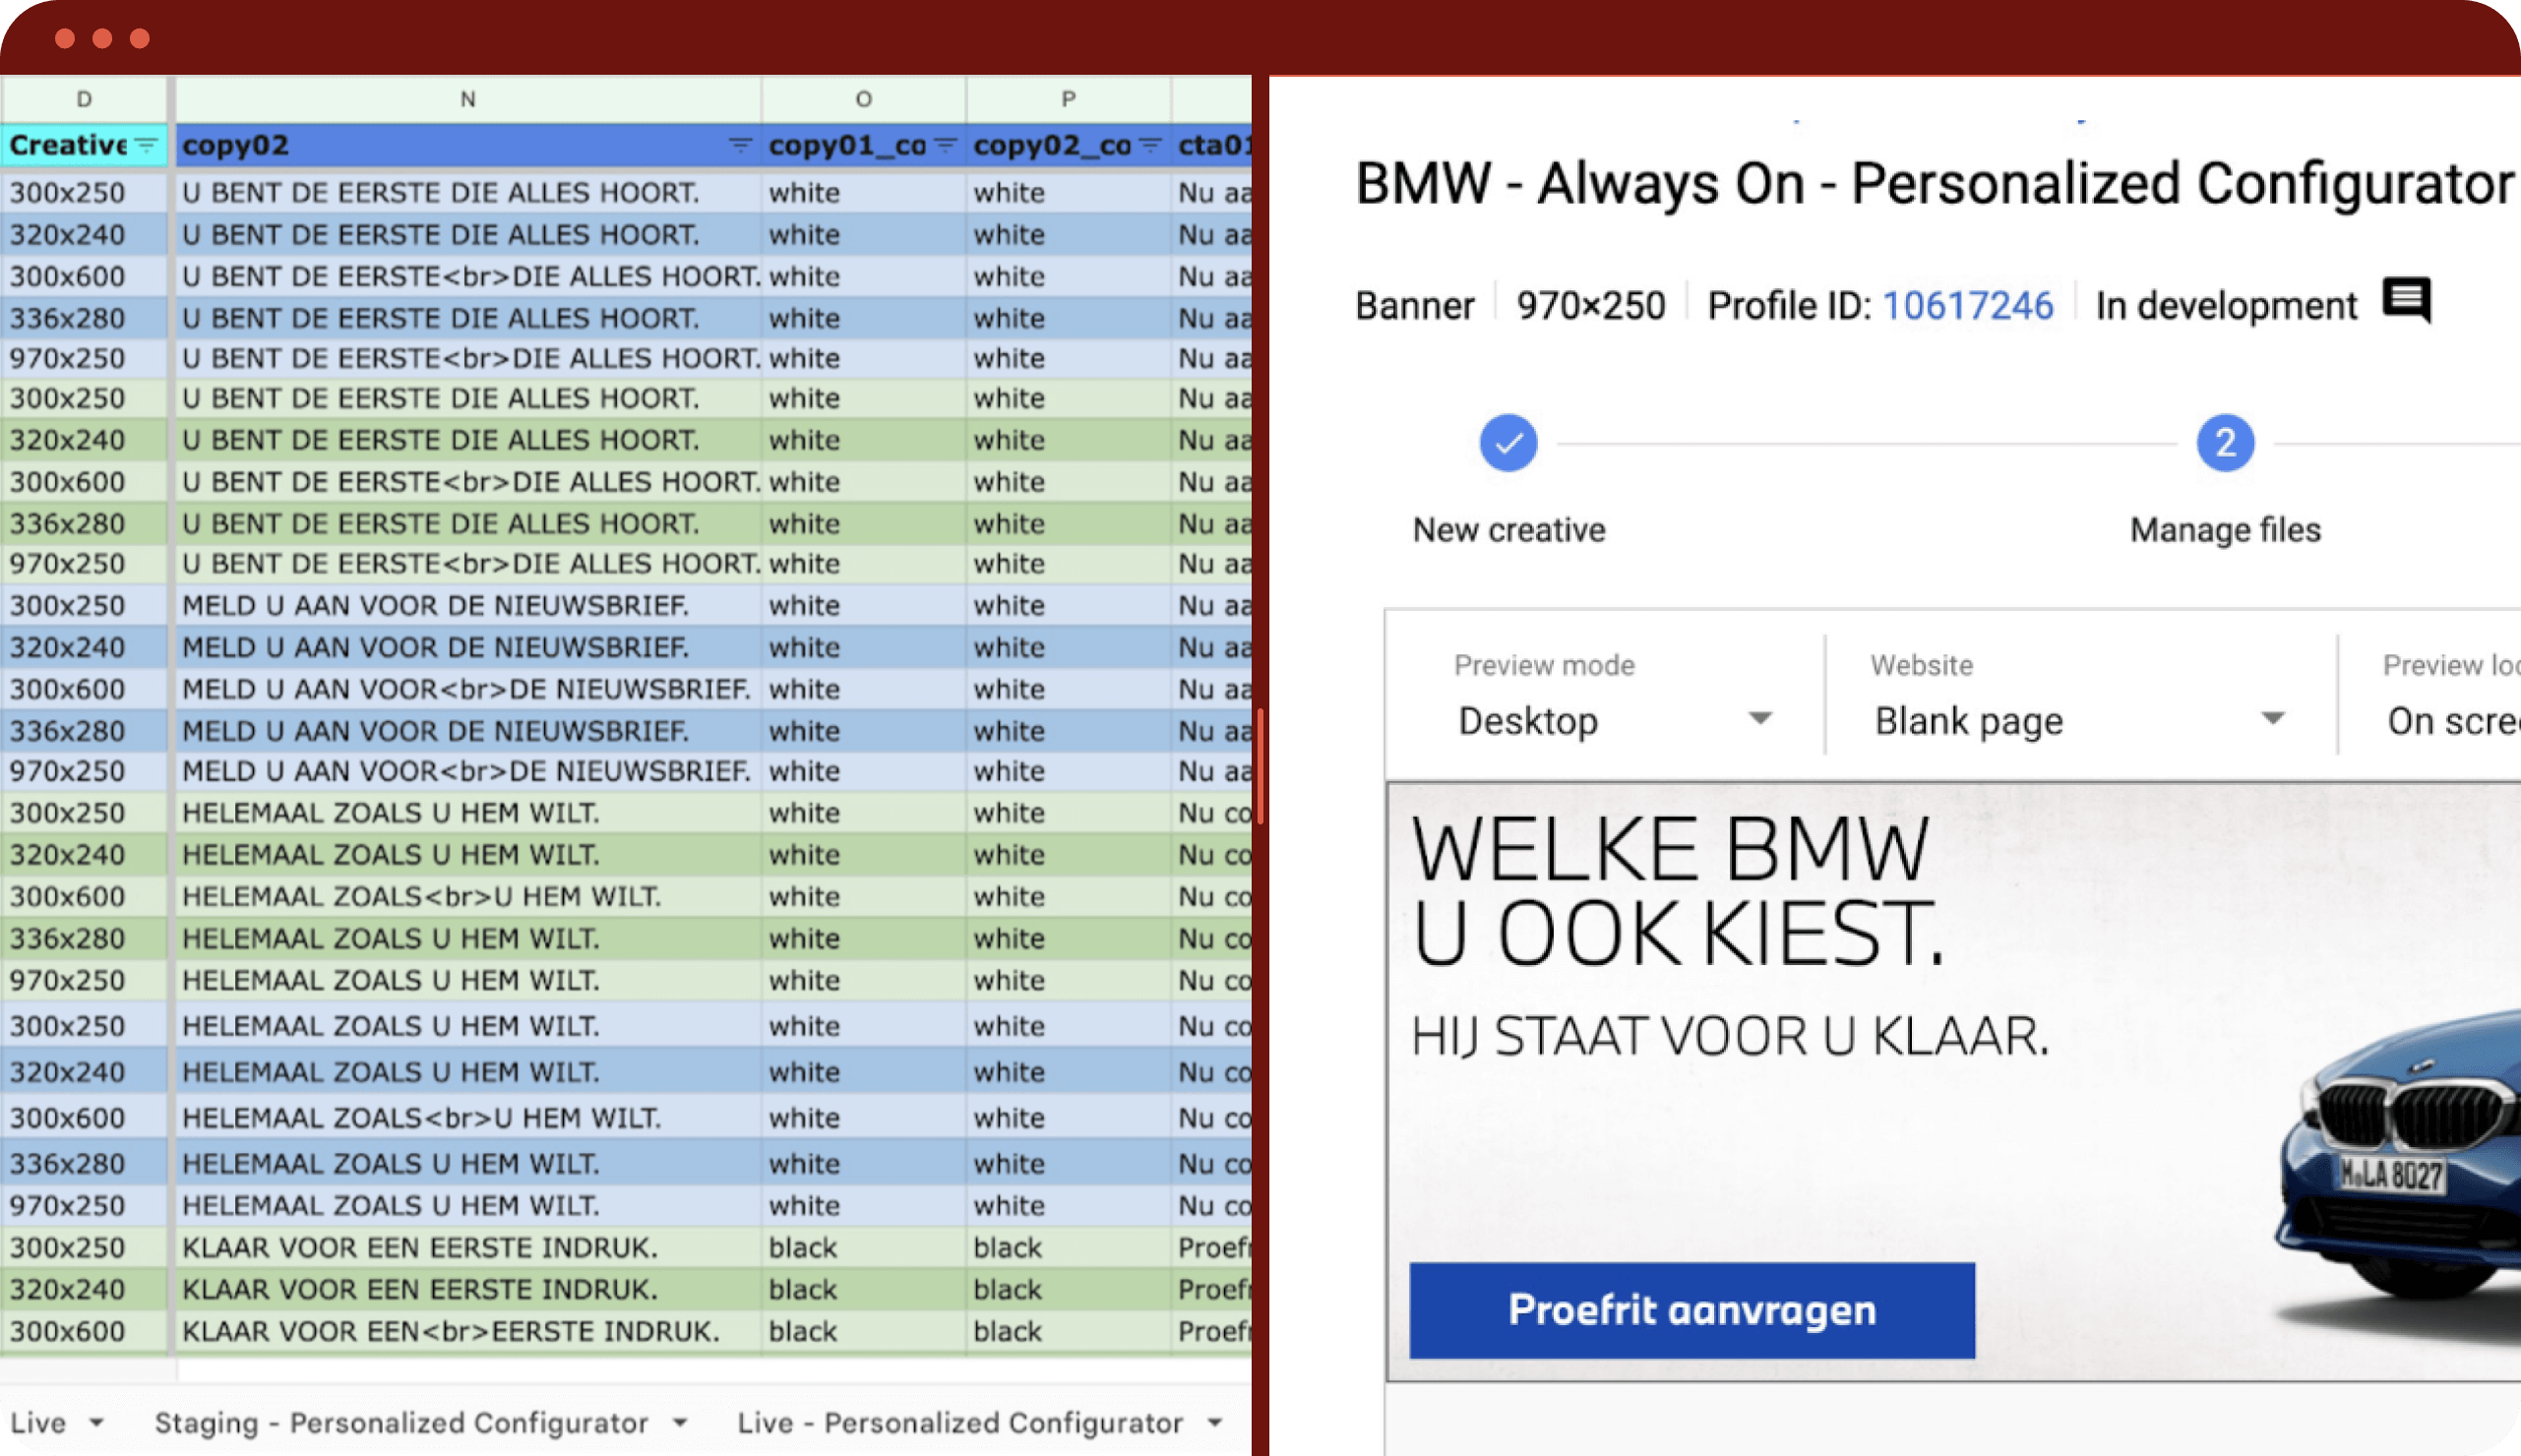Select first Proefr cell in cta01 column
2521x1456 pixels.
1212,1247
